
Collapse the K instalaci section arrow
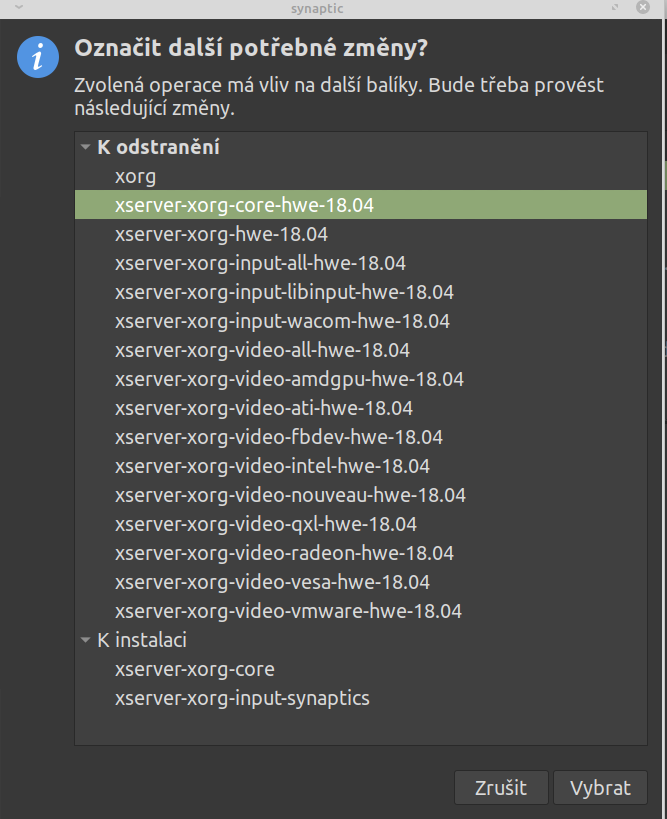coord(86,641)
